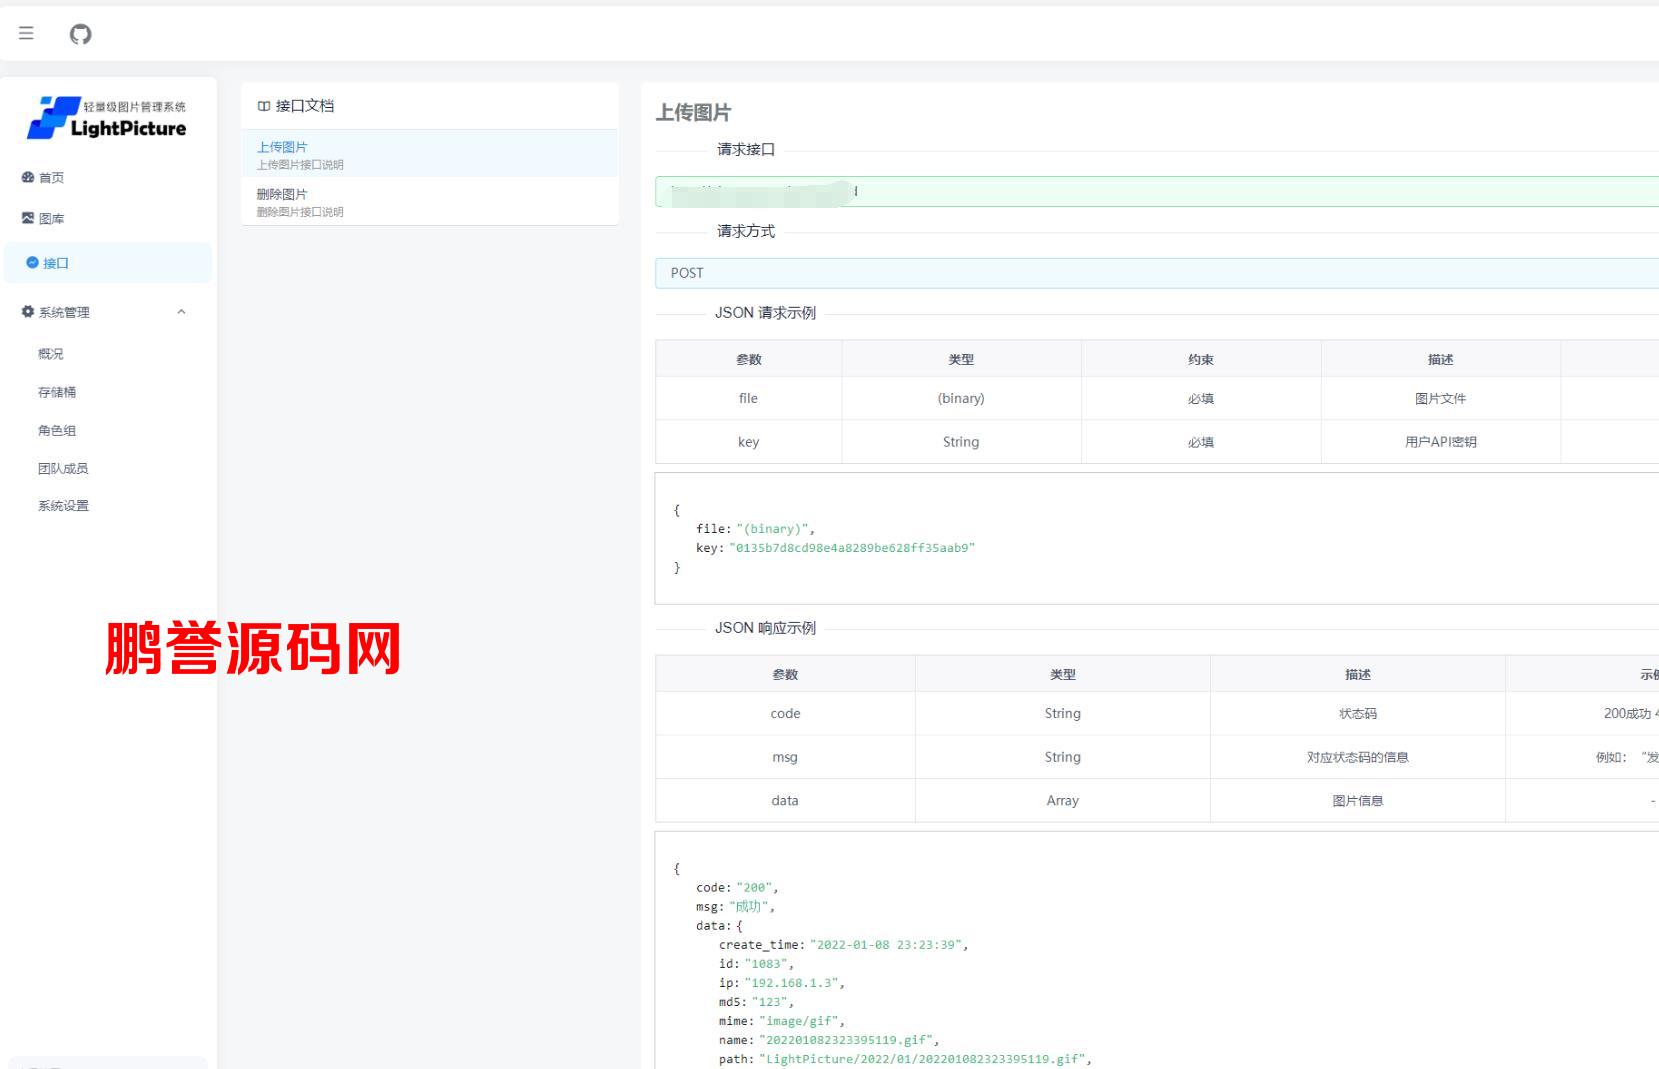Screen dimensions: 1659x1069
Task: Click the msg row in response table
Action: (x=1156, y=757)
